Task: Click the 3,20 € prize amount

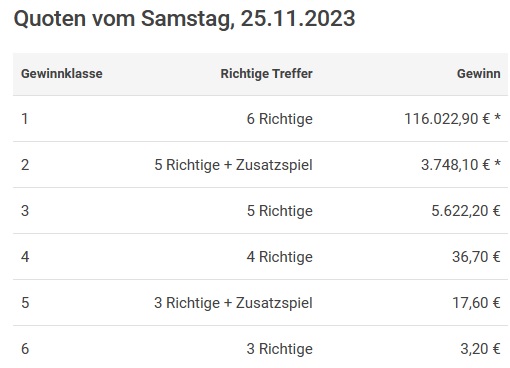Action: point(480,349)
